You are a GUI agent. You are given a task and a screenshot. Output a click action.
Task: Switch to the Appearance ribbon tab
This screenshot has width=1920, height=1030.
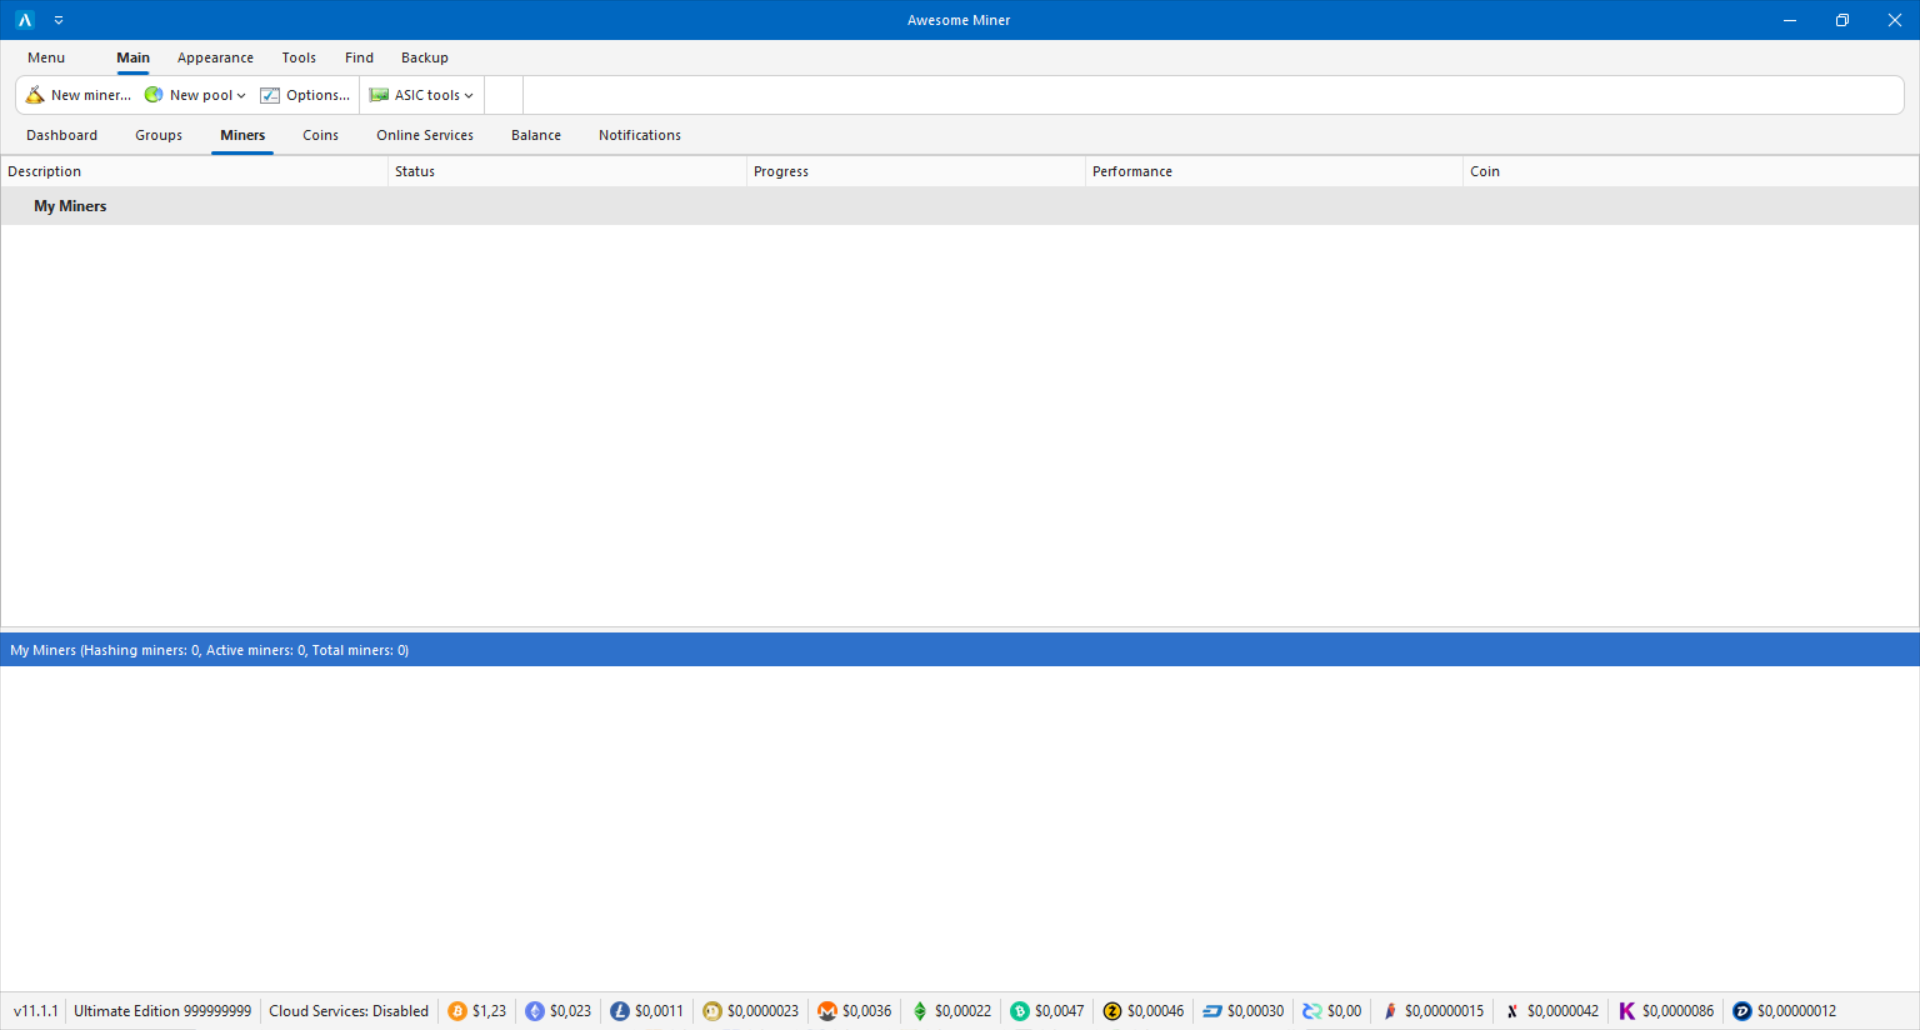pos(215,58)
